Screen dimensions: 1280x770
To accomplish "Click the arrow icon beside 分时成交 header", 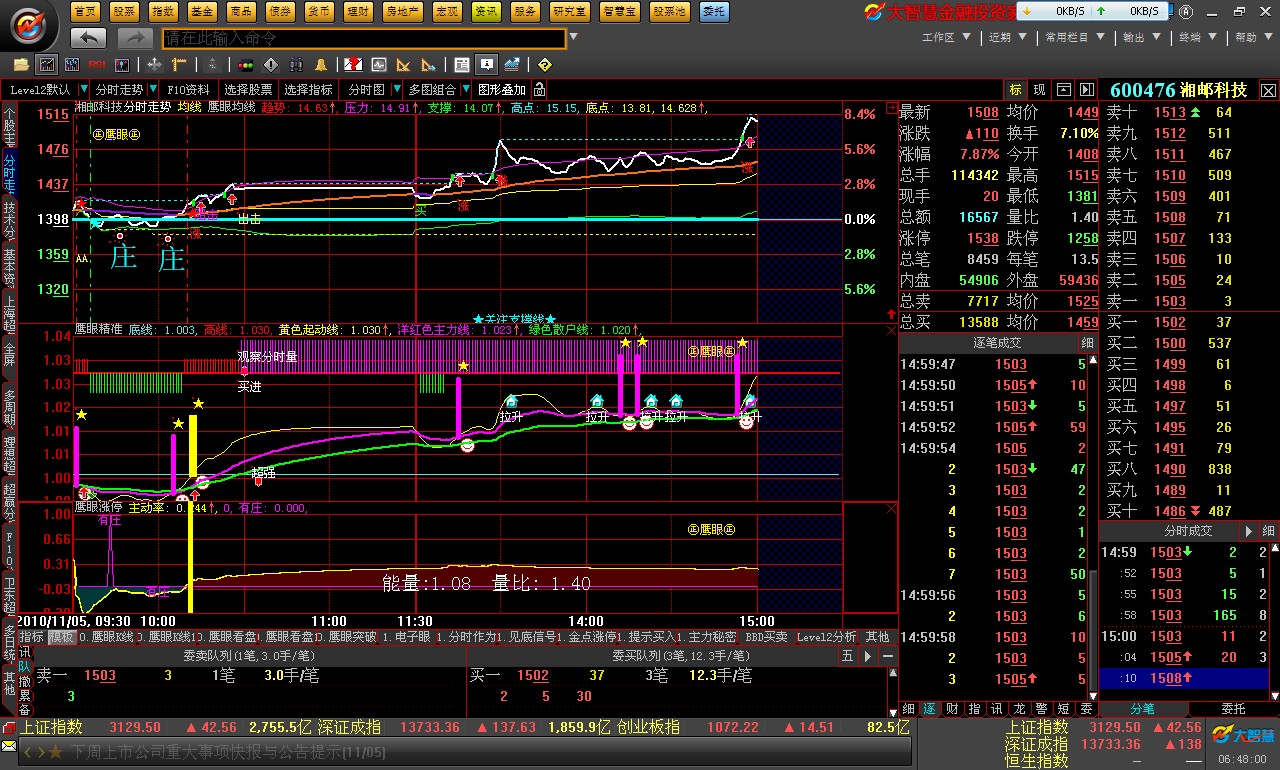I will [1248, 531].
